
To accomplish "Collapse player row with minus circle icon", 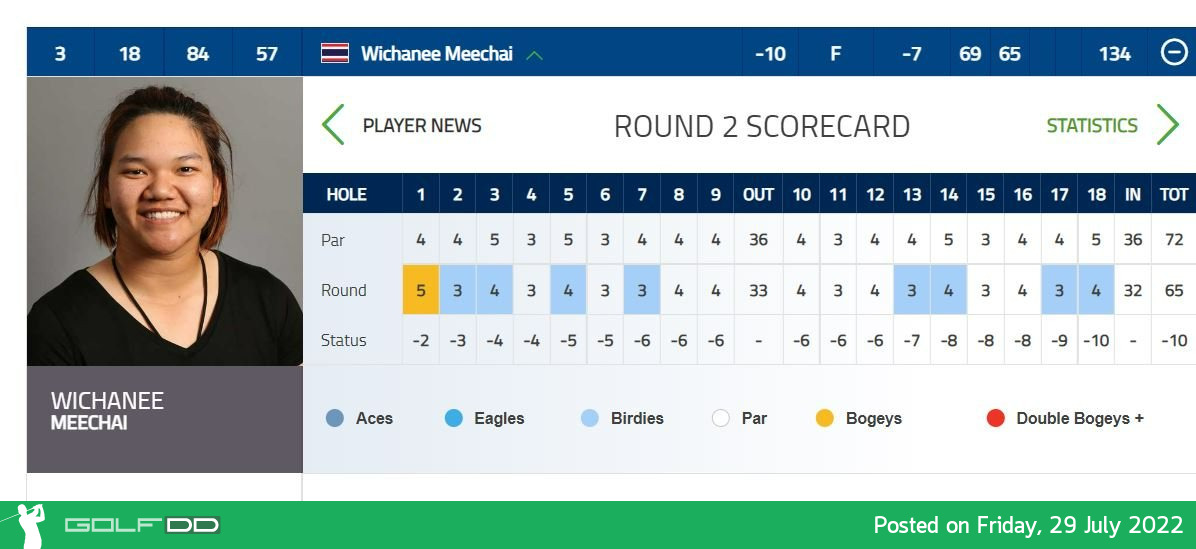I will point(1174,53).
